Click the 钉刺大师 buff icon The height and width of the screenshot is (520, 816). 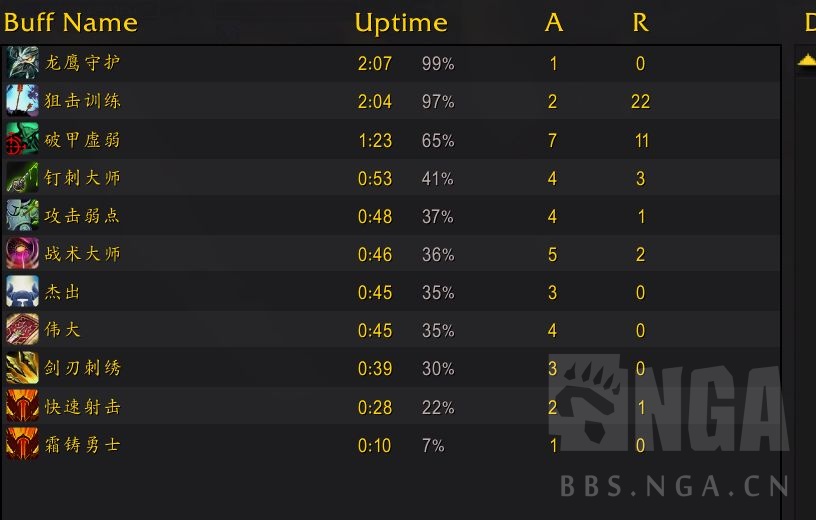[x=22, y=178]
